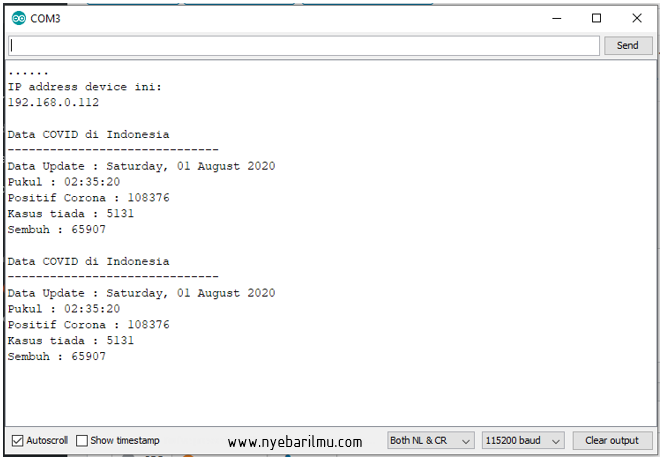Click the Arduino logo icon in title bar

[x=19, y=18]
